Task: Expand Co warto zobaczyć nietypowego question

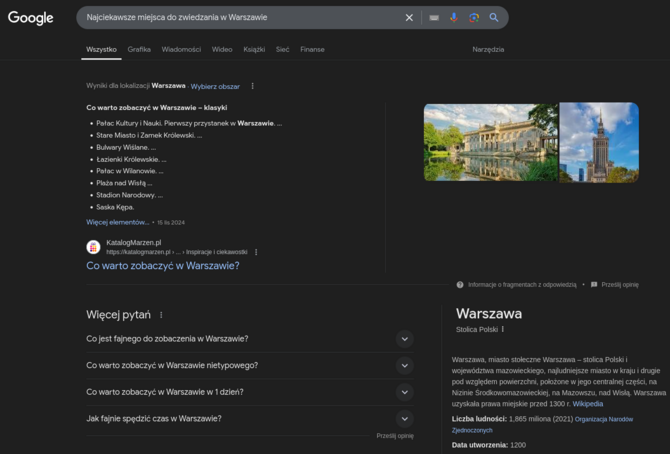Action: [x=250, y=366]
